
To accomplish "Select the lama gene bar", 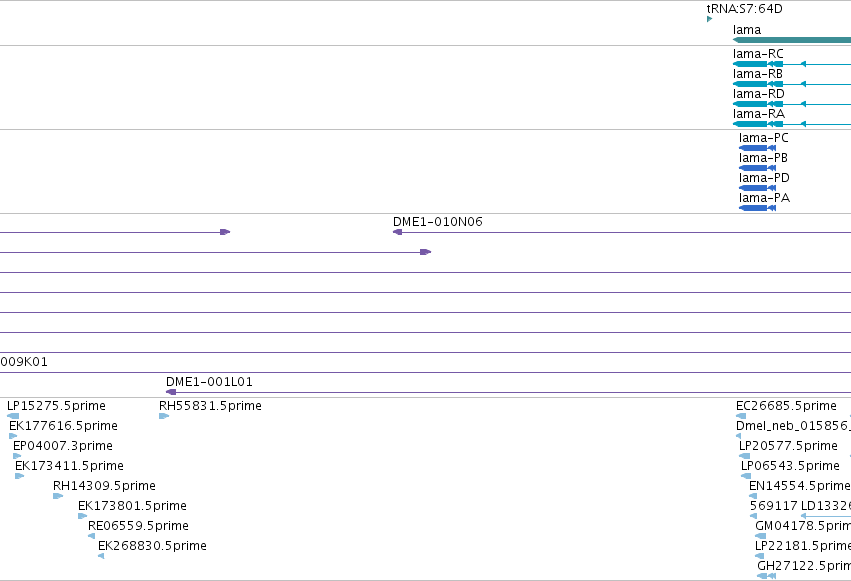I will (792, 40).
